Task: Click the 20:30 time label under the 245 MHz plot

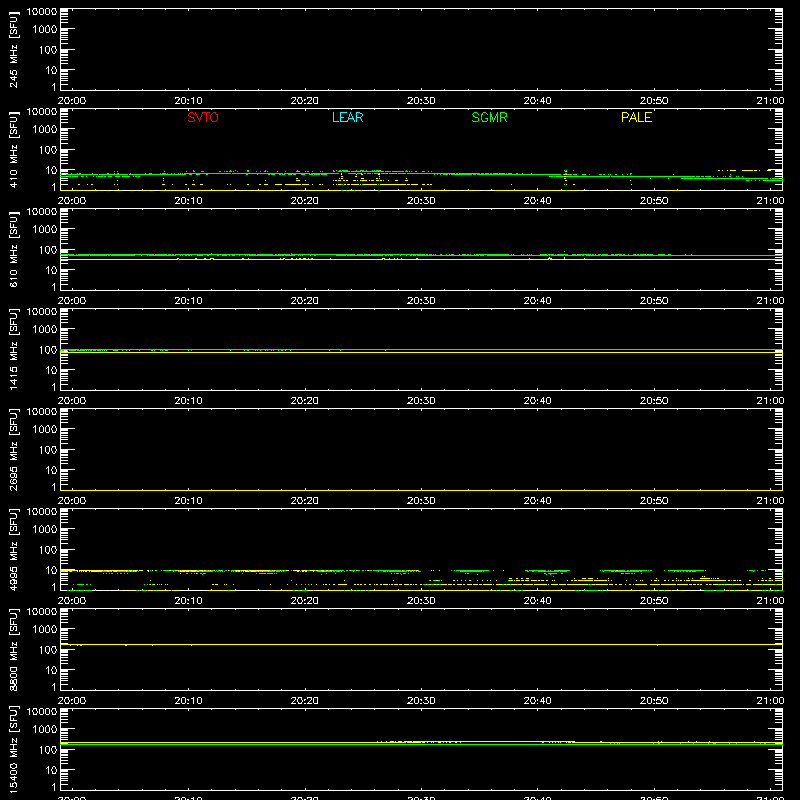Action: pos(421,101)
